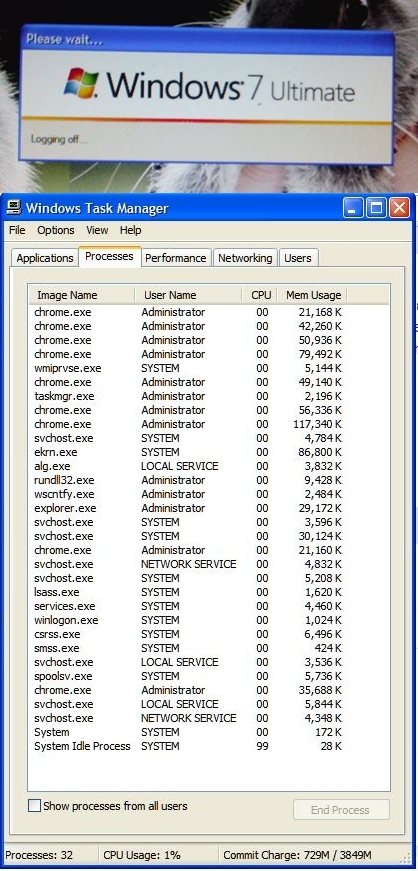418x871 pixels.
Task: Minimize the Windows Task Manager window
Action: [x=352, y=208]
